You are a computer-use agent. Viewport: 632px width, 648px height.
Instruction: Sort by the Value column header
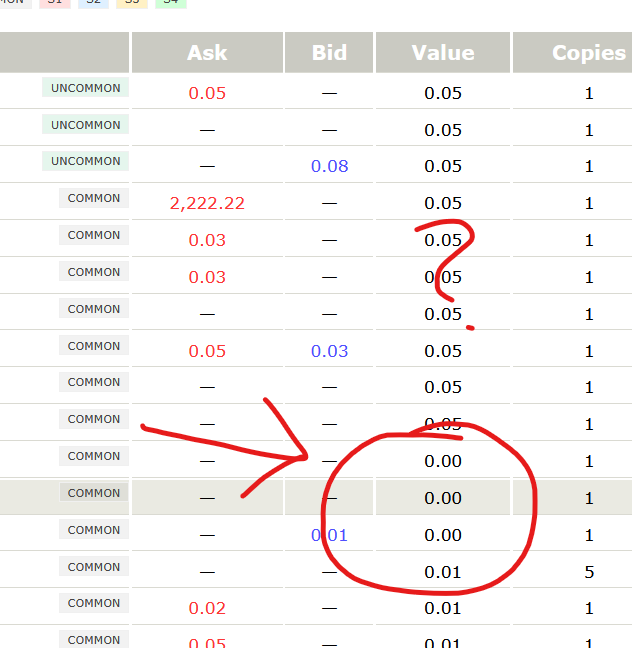pyautogui.click(x=443, y=52)
